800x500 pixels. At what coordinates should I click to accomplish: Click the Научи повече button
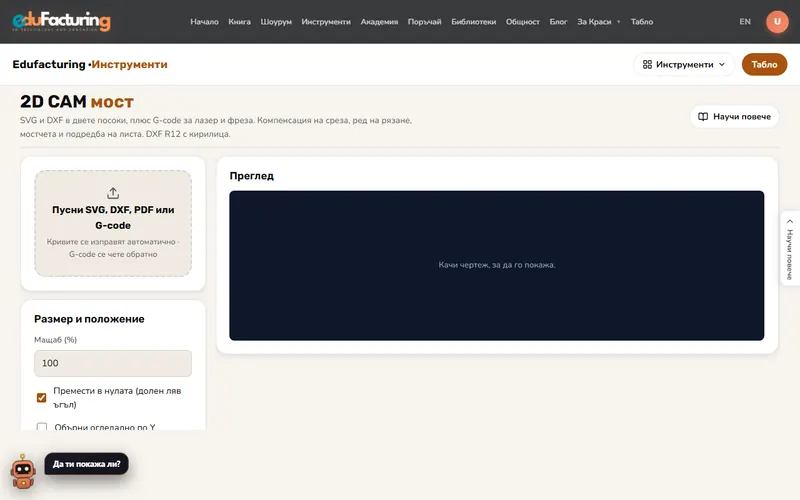point(734,117)
